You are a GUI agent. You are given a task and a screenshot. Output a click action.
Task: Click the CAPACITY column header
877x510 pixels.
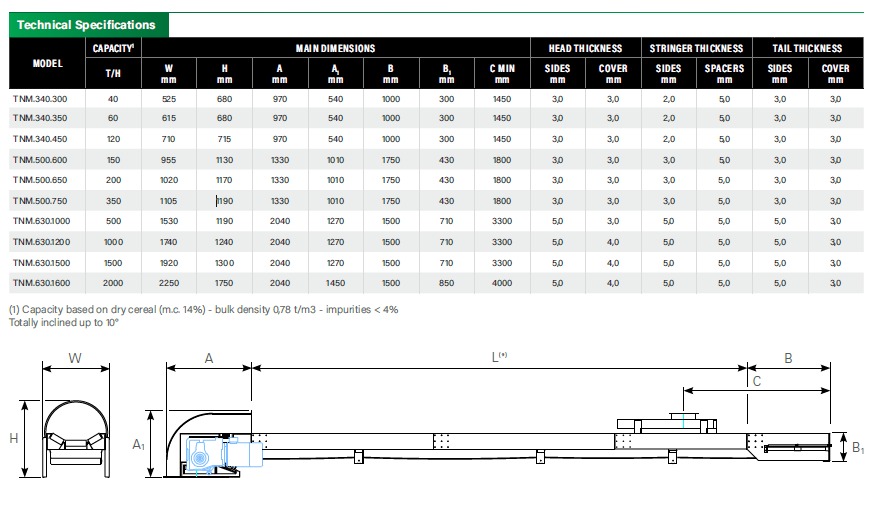113,48
